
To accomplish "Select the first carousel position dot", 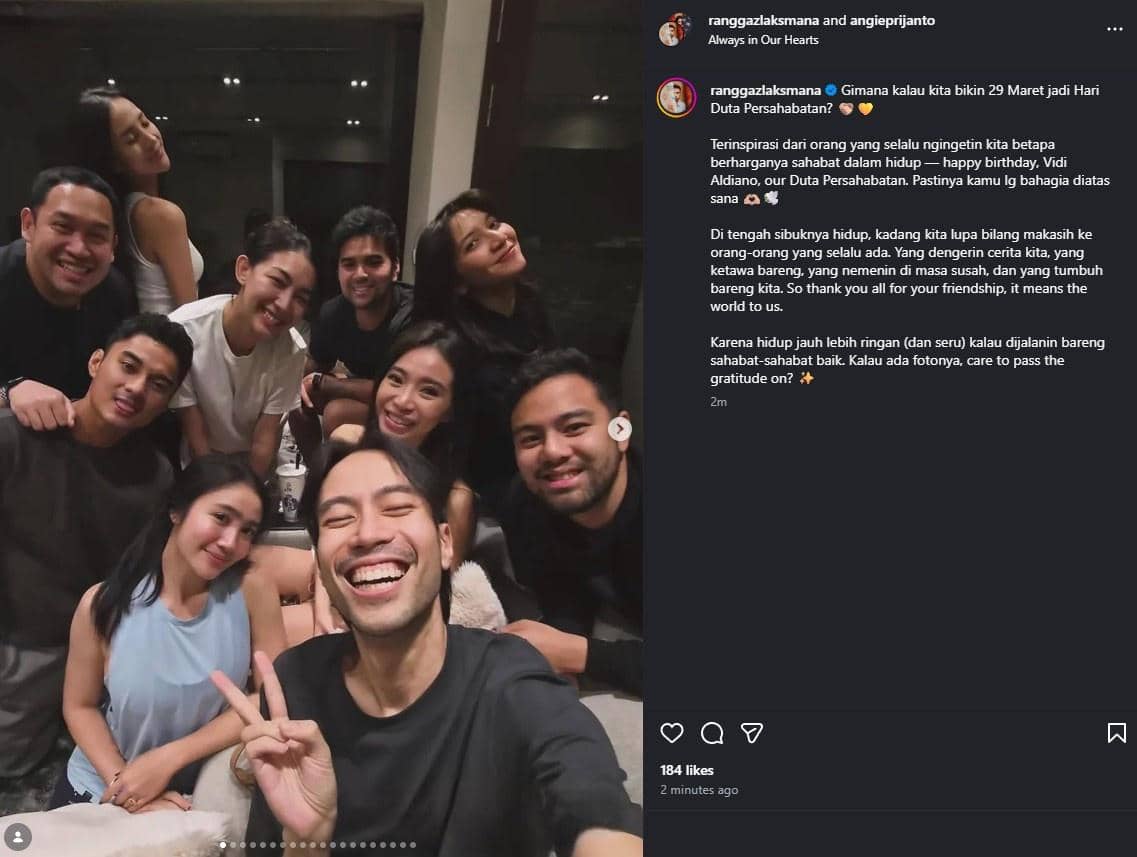I will pos(223,844).
